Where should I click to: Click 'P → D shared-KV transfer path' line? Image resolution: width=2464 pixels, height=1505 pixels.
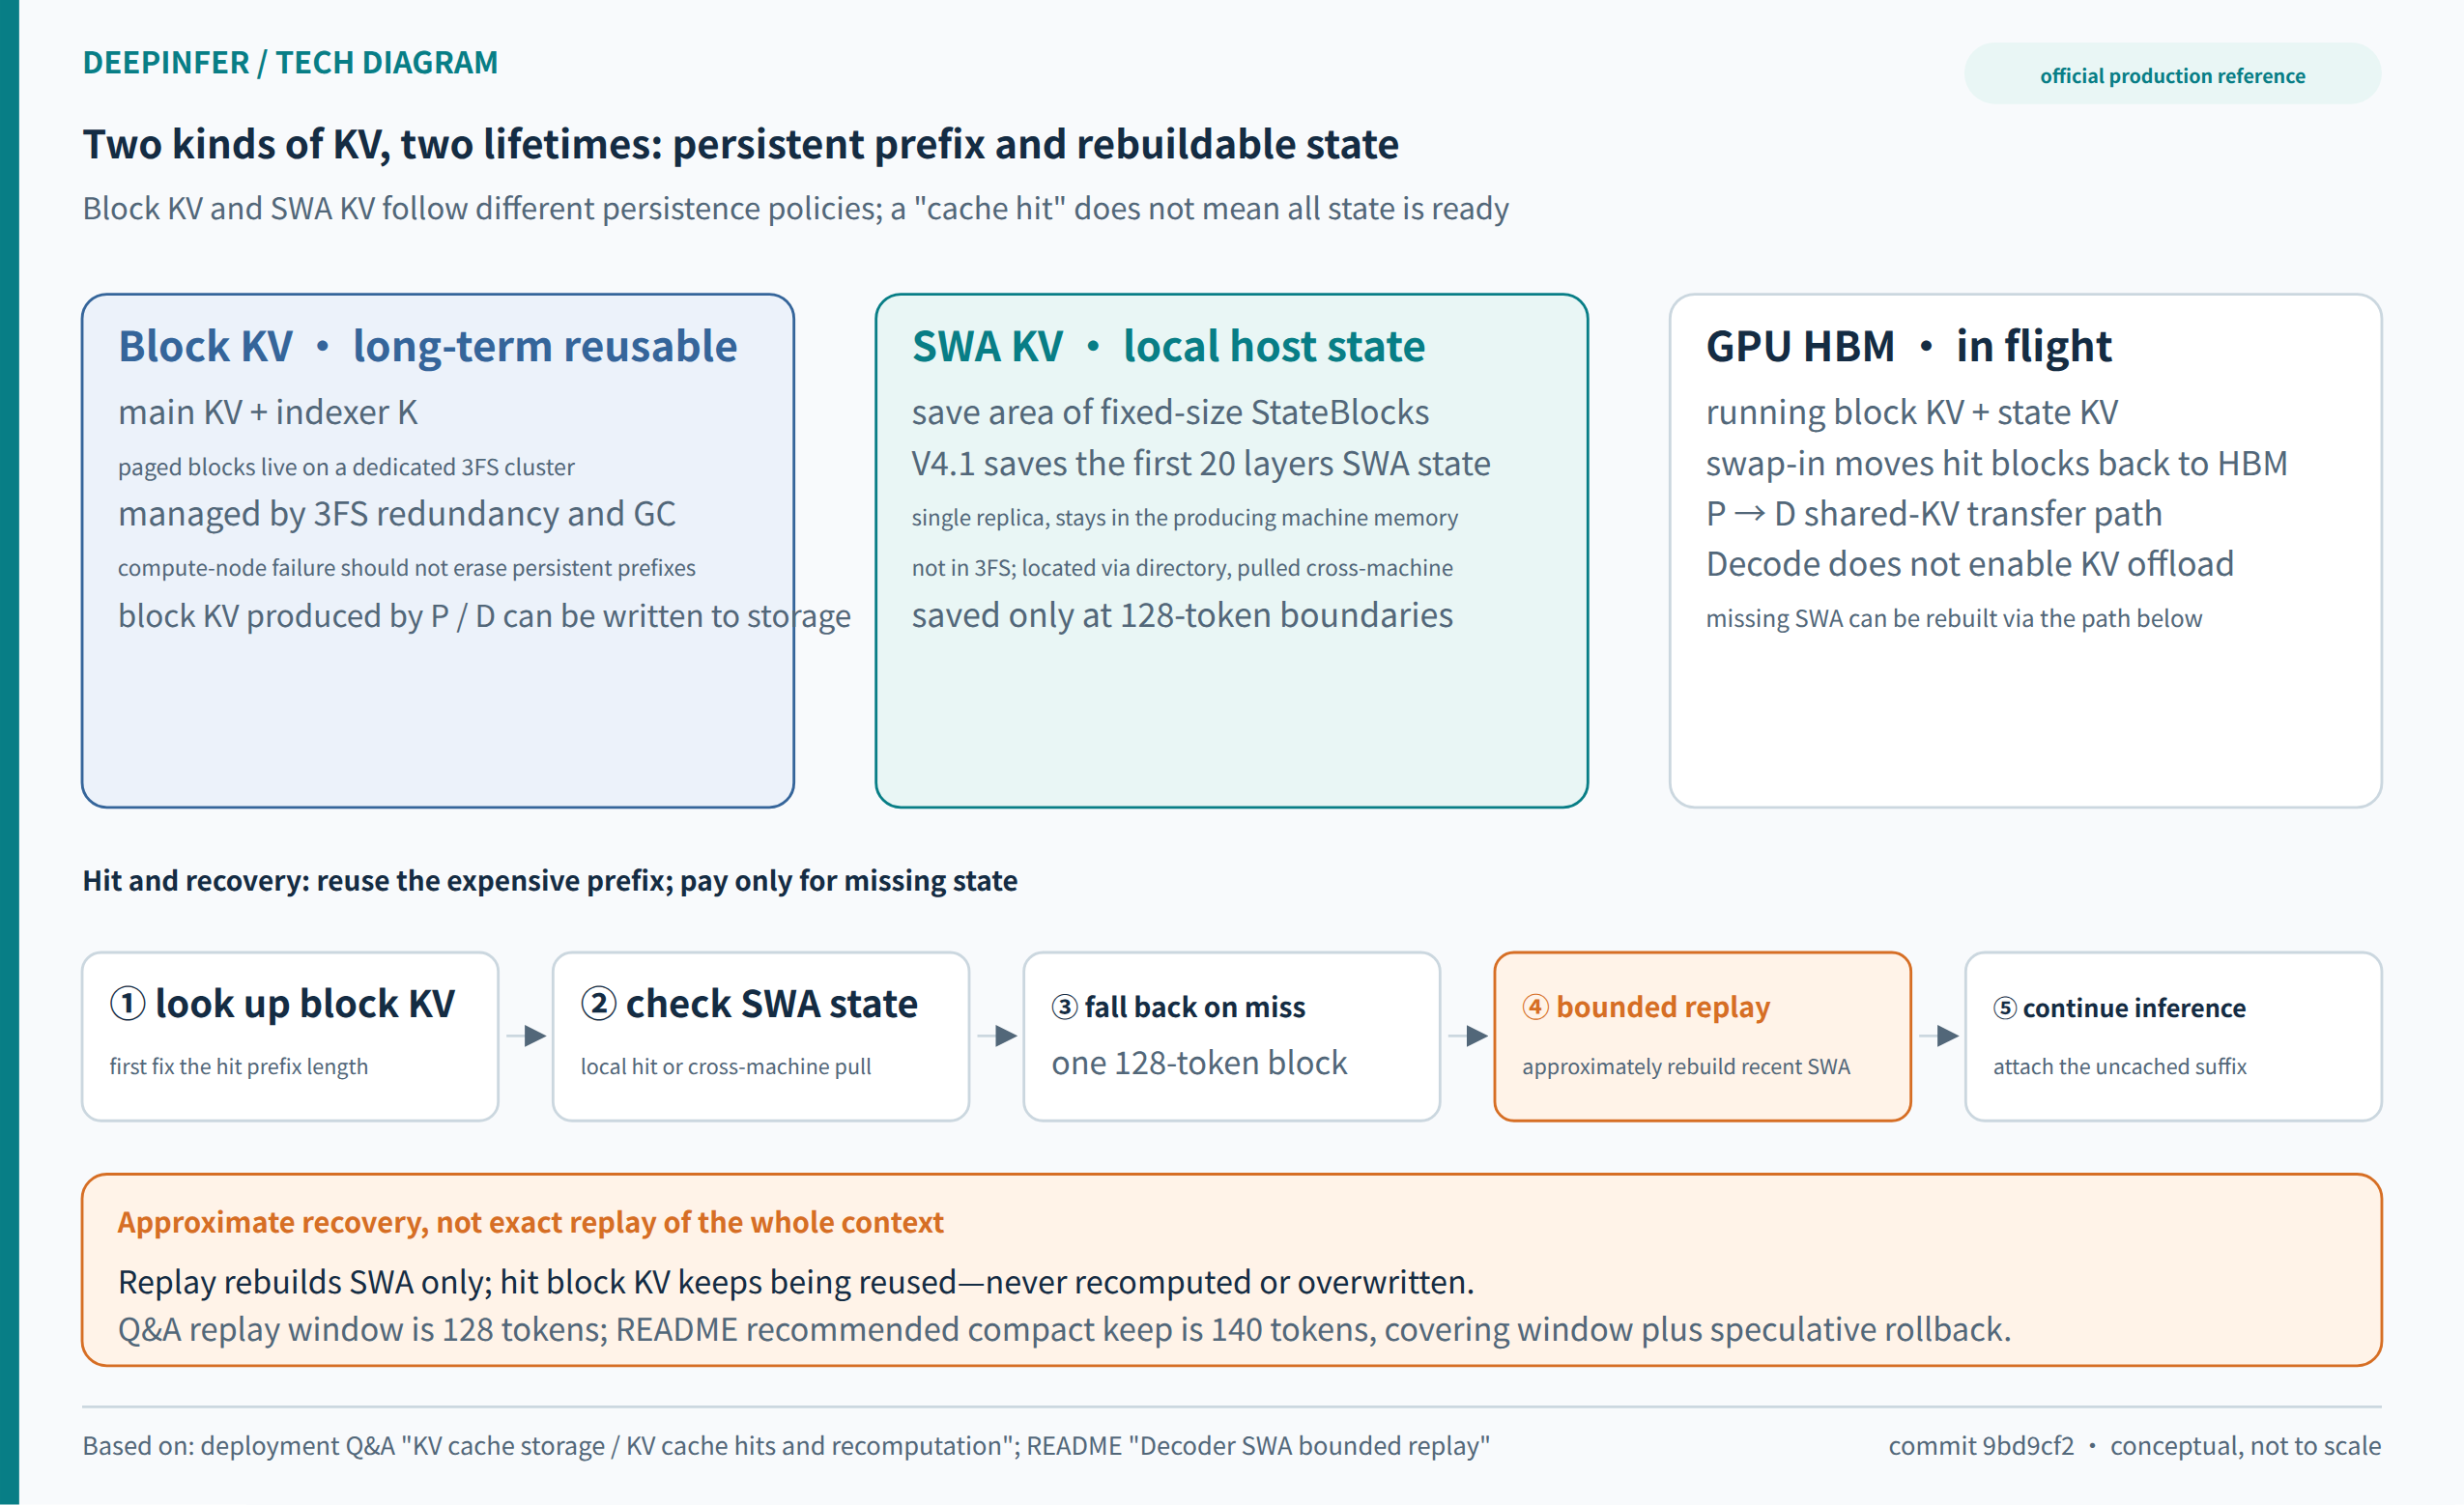(x=1933, y=513)
